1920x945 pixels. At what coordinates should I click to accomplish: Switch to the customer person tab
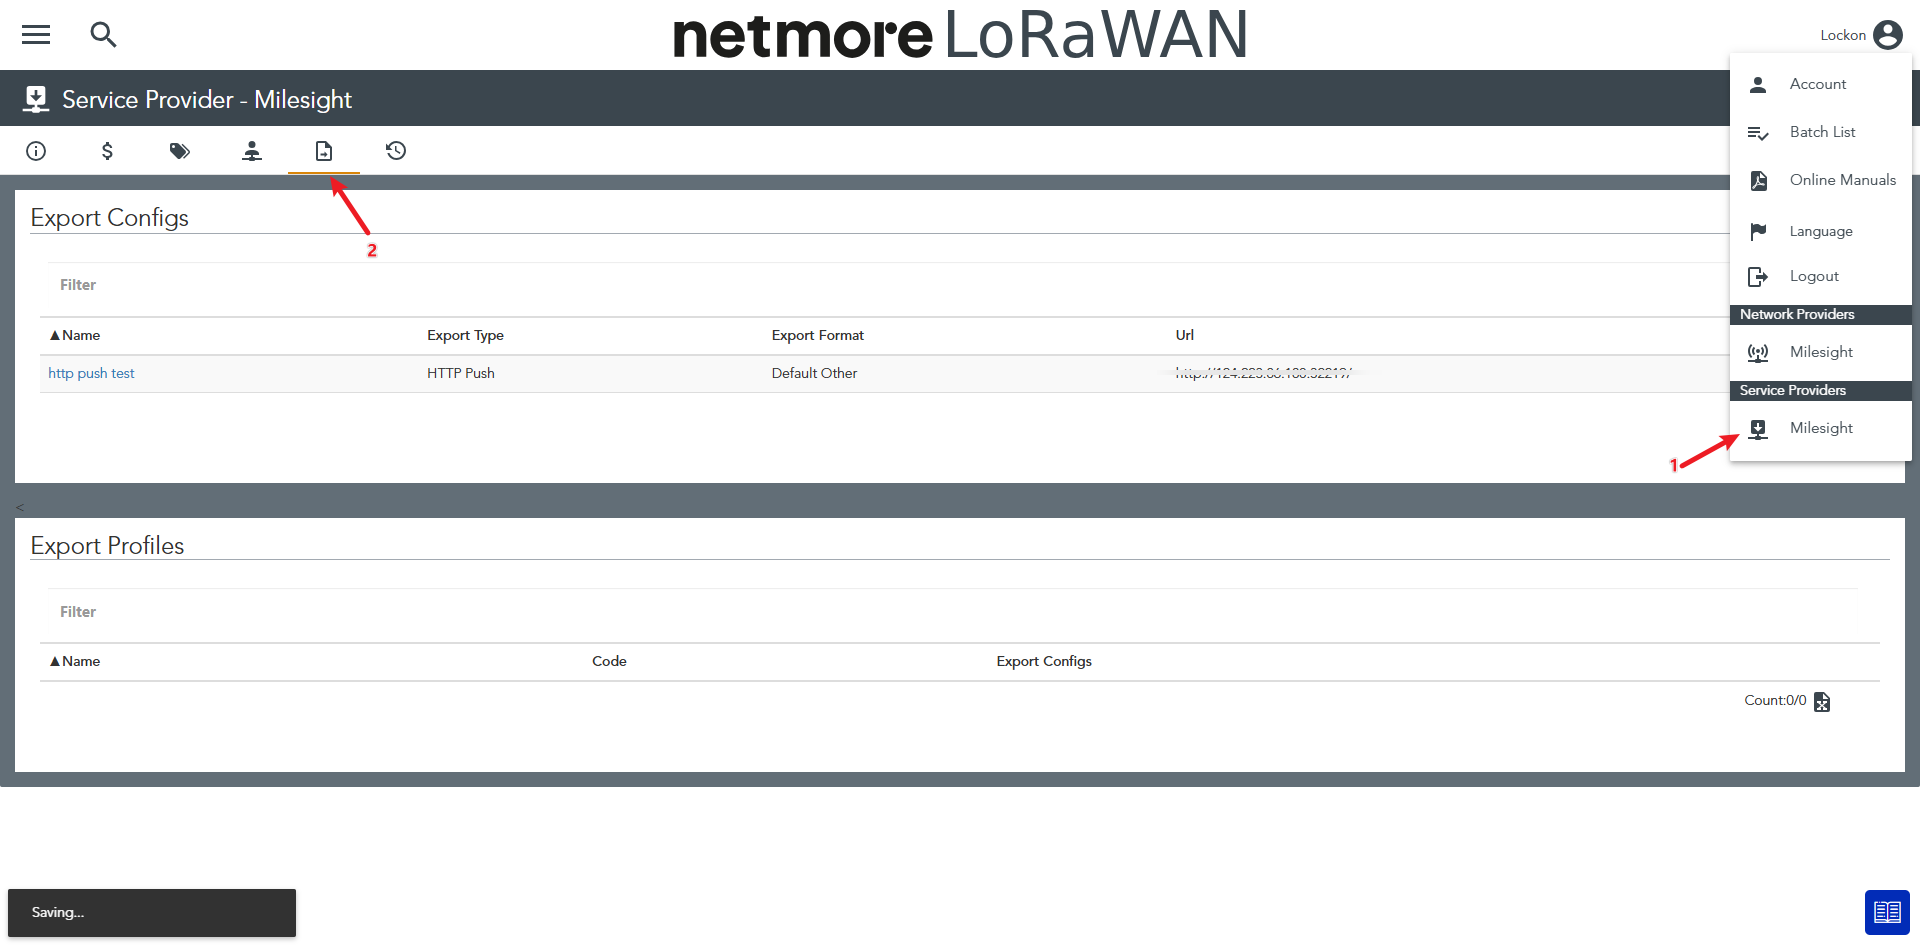[252, 151]
